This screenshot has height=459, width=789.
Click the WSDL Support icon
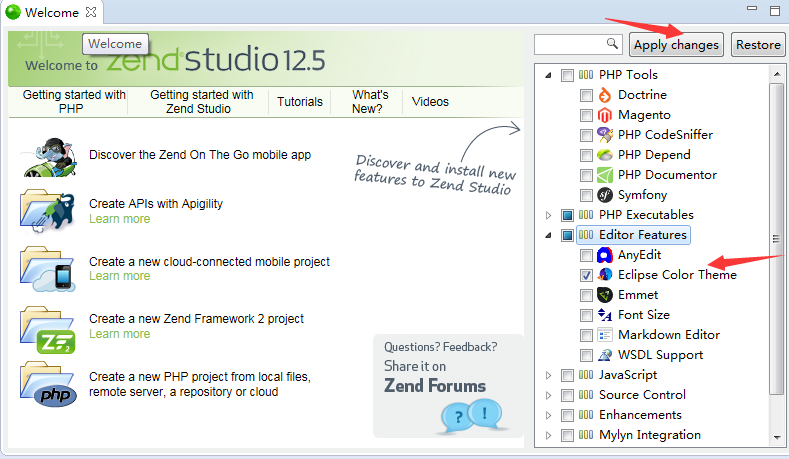[x=604, y=355]
